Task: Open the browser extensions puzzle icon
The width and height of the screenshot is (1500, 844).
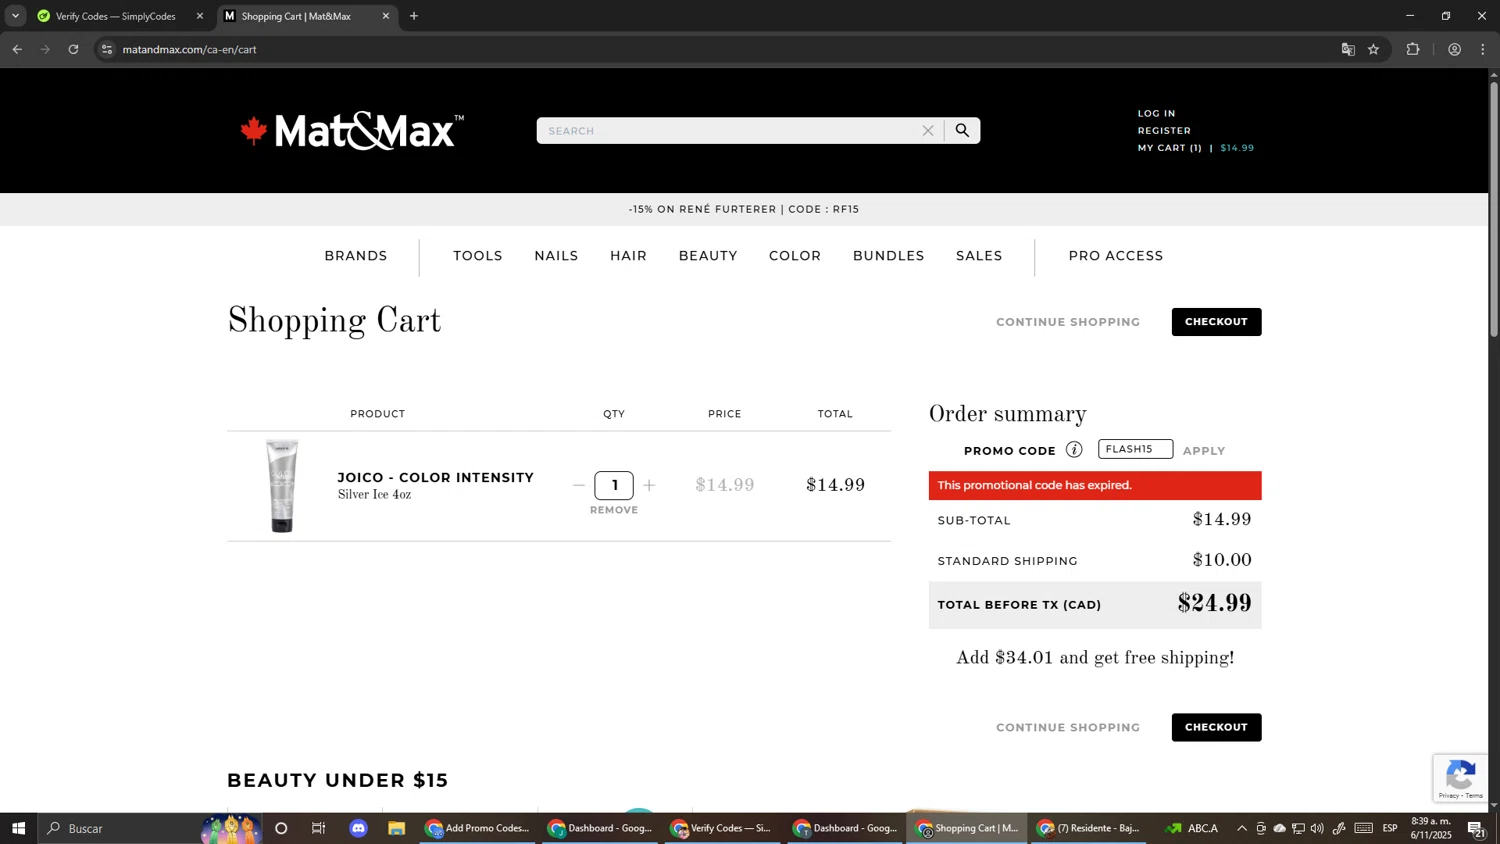Action: (1413, 49)
